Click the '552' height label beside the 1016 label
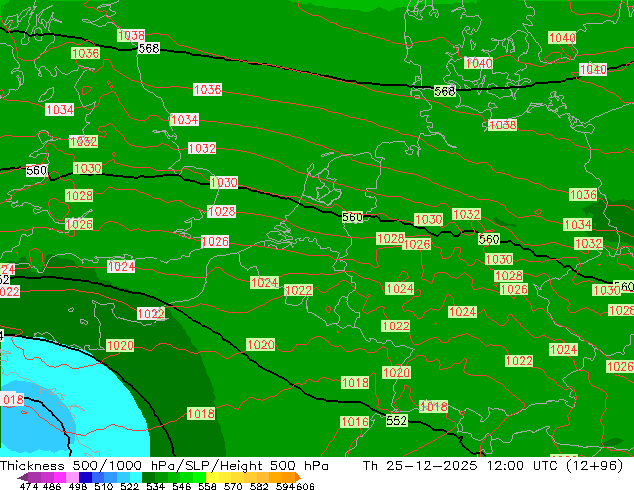This screenshot has height=490, width=634. (x=396, y=420)
